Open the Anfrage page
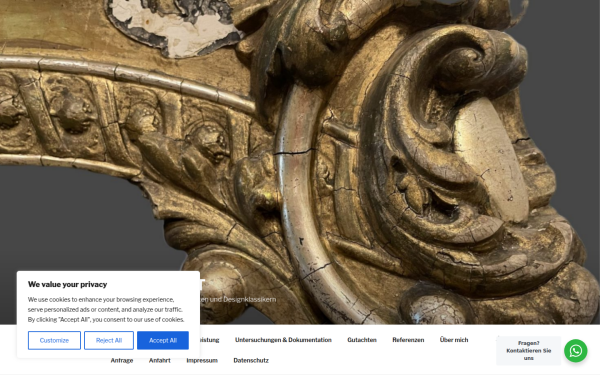The image size is (600, 375). (122, 360)
